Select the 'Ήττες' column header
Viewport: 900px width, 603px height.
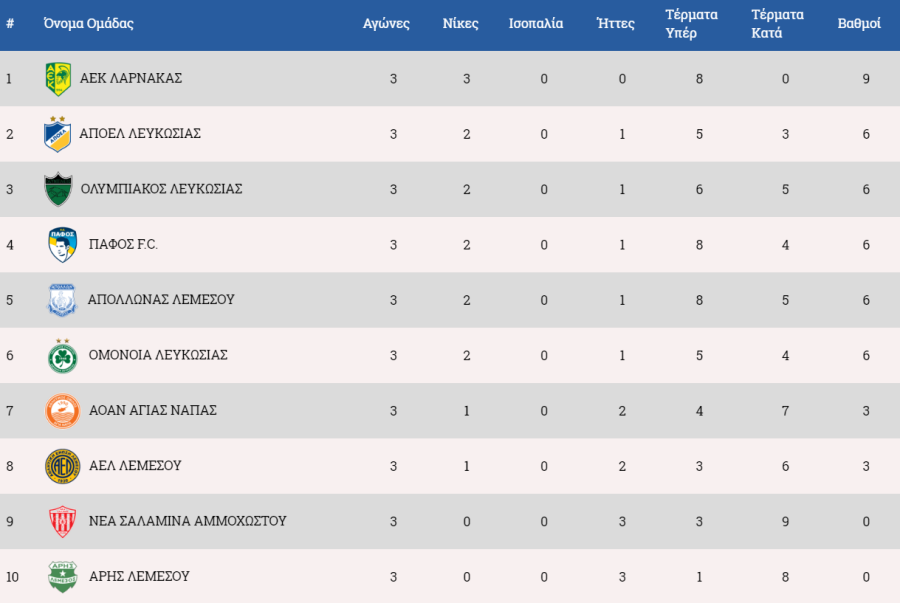[616, 24]
